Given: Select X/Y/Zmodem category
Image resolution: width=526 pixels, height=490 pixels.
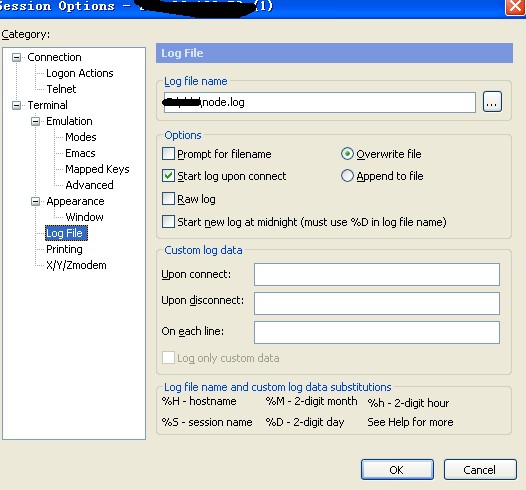Looking at the screenshot, I should click(x=76, y=265).
